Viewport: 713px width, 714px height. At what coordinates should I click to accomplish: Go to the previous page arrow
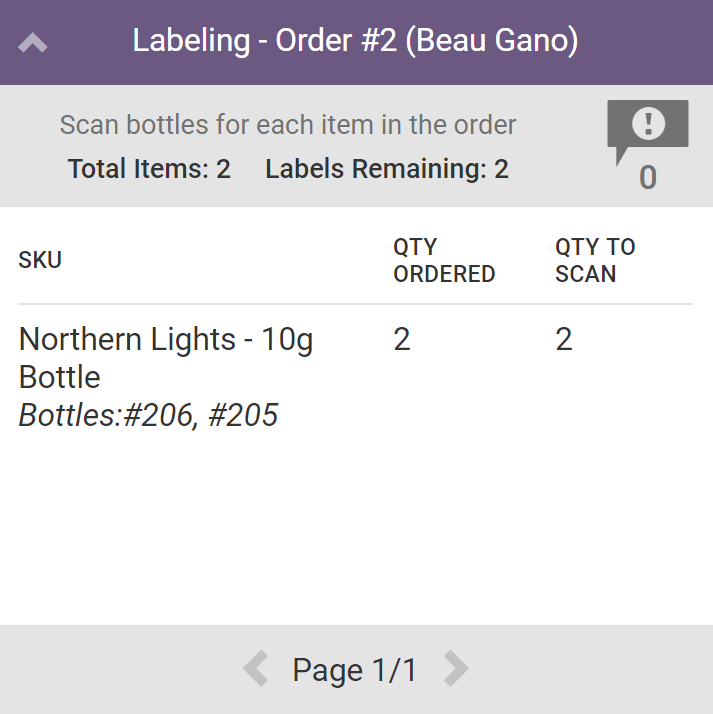(x=256, y=669)
